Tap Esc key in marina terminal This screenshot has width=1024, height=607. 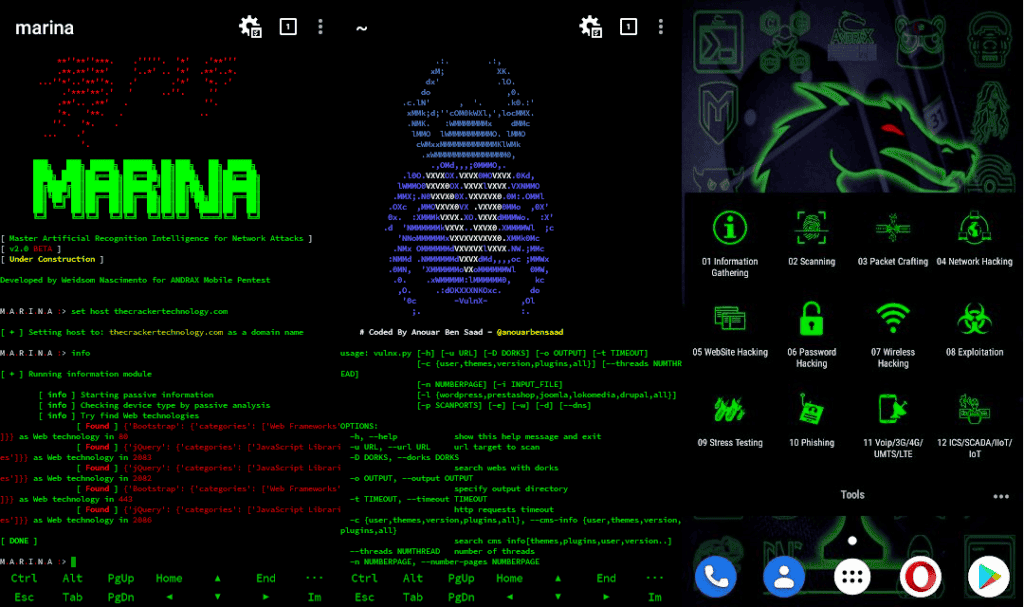(x=24, y=597)
